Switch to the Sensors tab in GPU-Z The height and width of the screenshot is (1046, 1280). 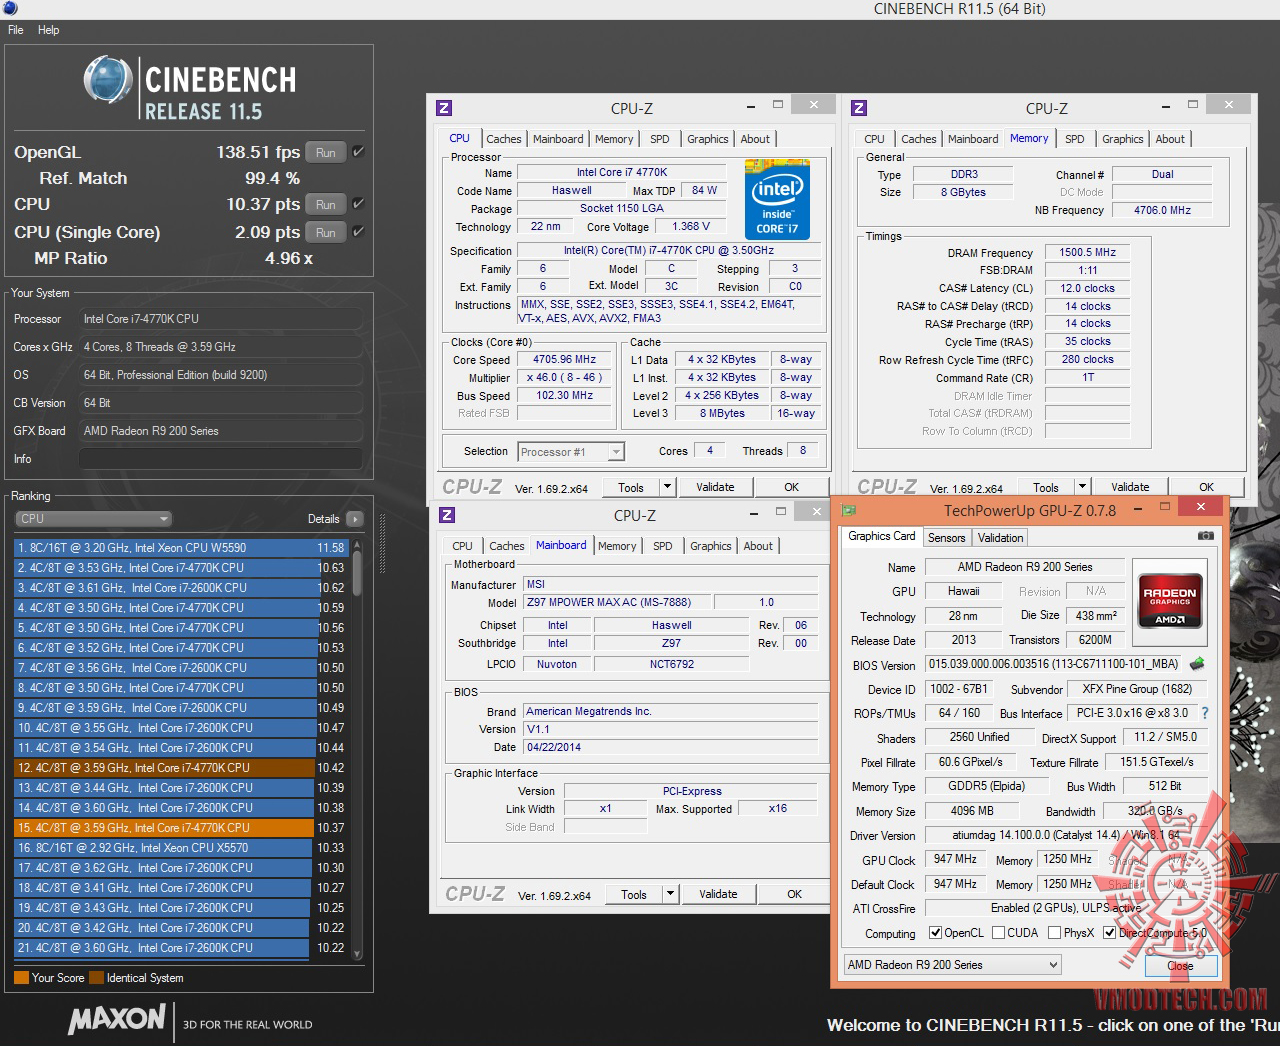click(x=947, y=538)
